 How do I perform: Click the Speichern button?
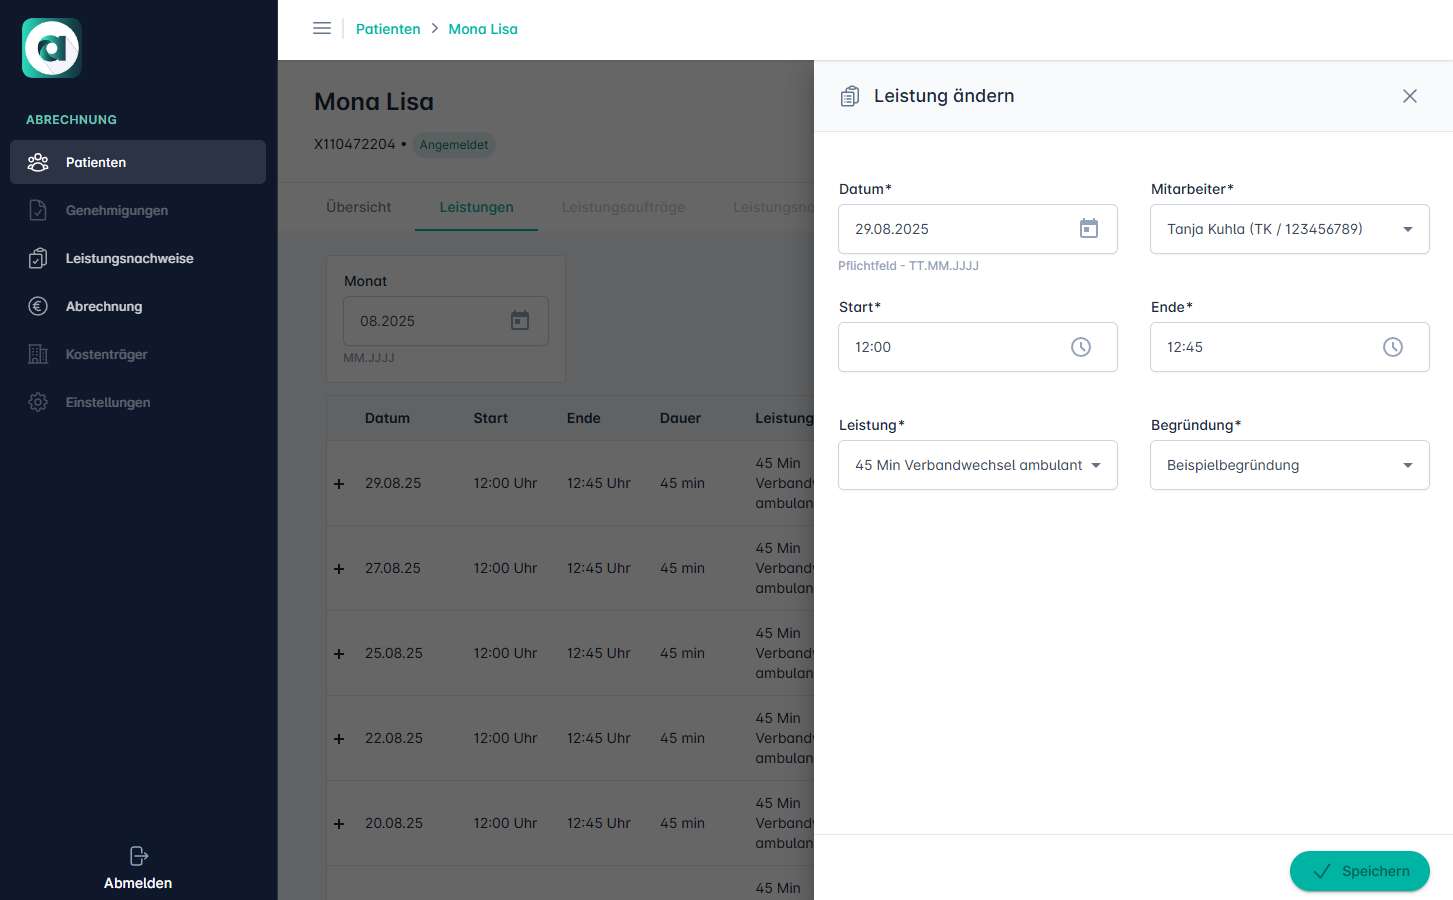[1359, 871]
